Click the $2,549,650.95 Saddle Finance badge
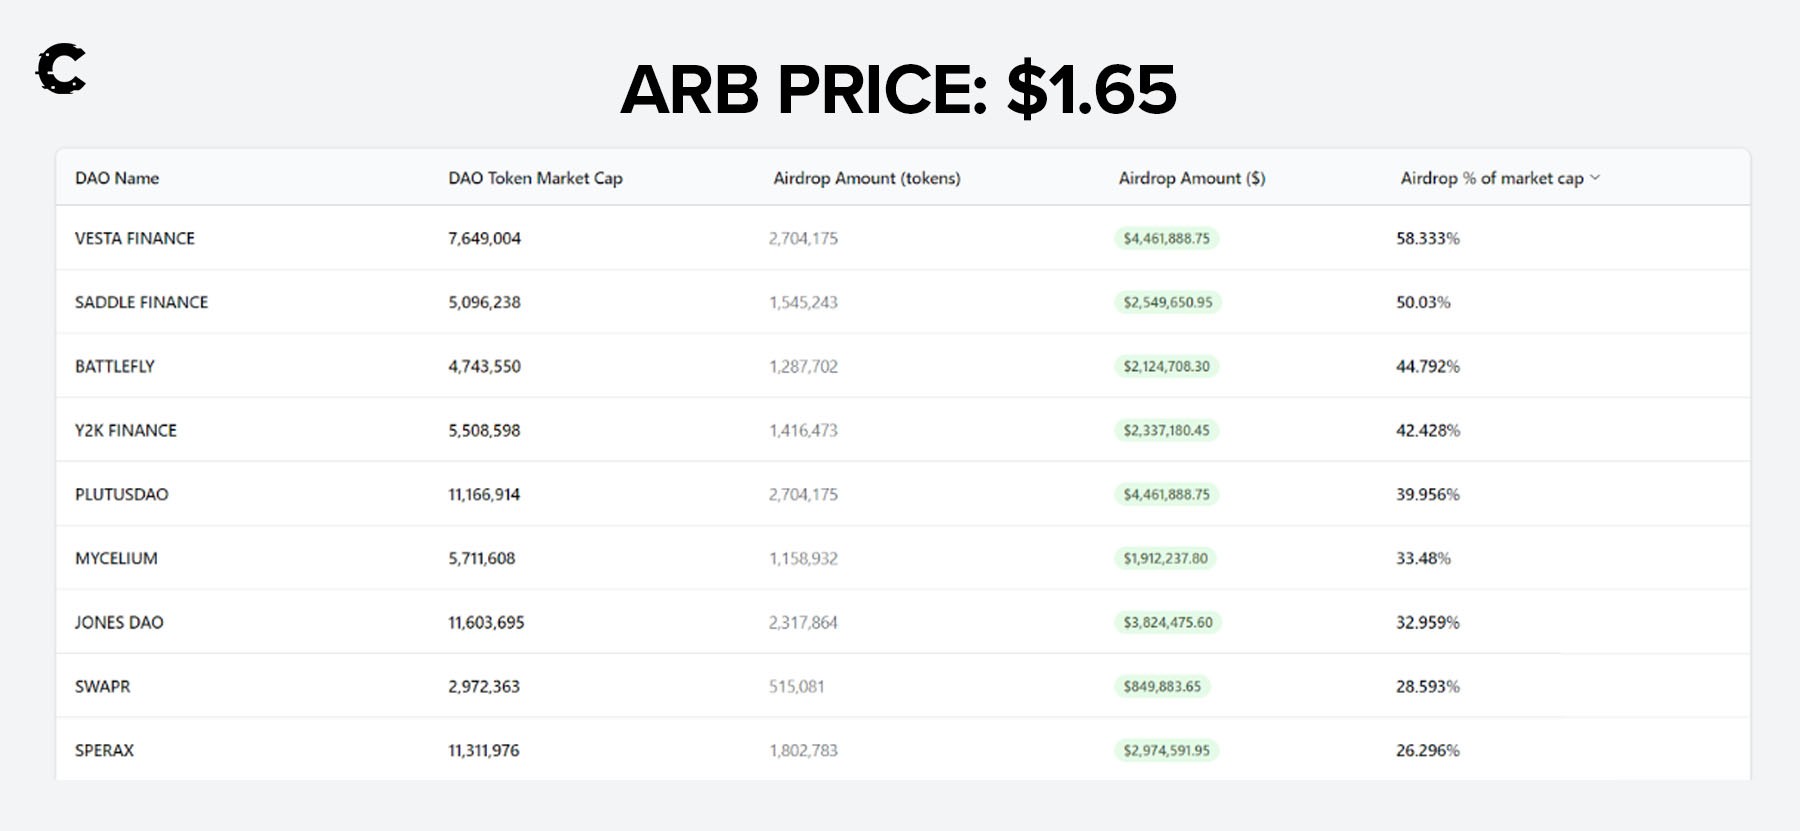This screenshot has height=831, width=1800. coord(1167,302)
